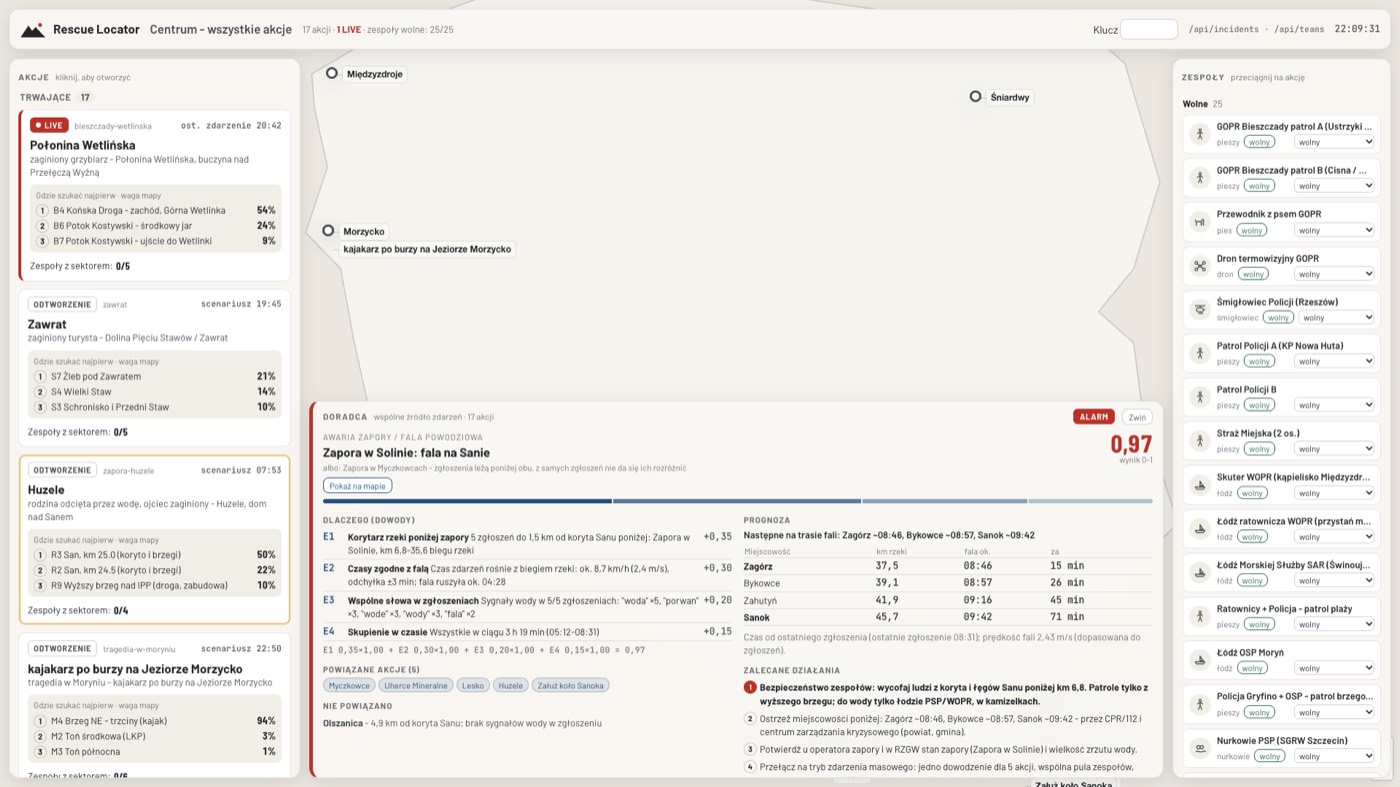The height and width of the screenshot is (787, 1400).
Task: Click the evidence score segmented progress bar
Action: click(x=737, y=501)
